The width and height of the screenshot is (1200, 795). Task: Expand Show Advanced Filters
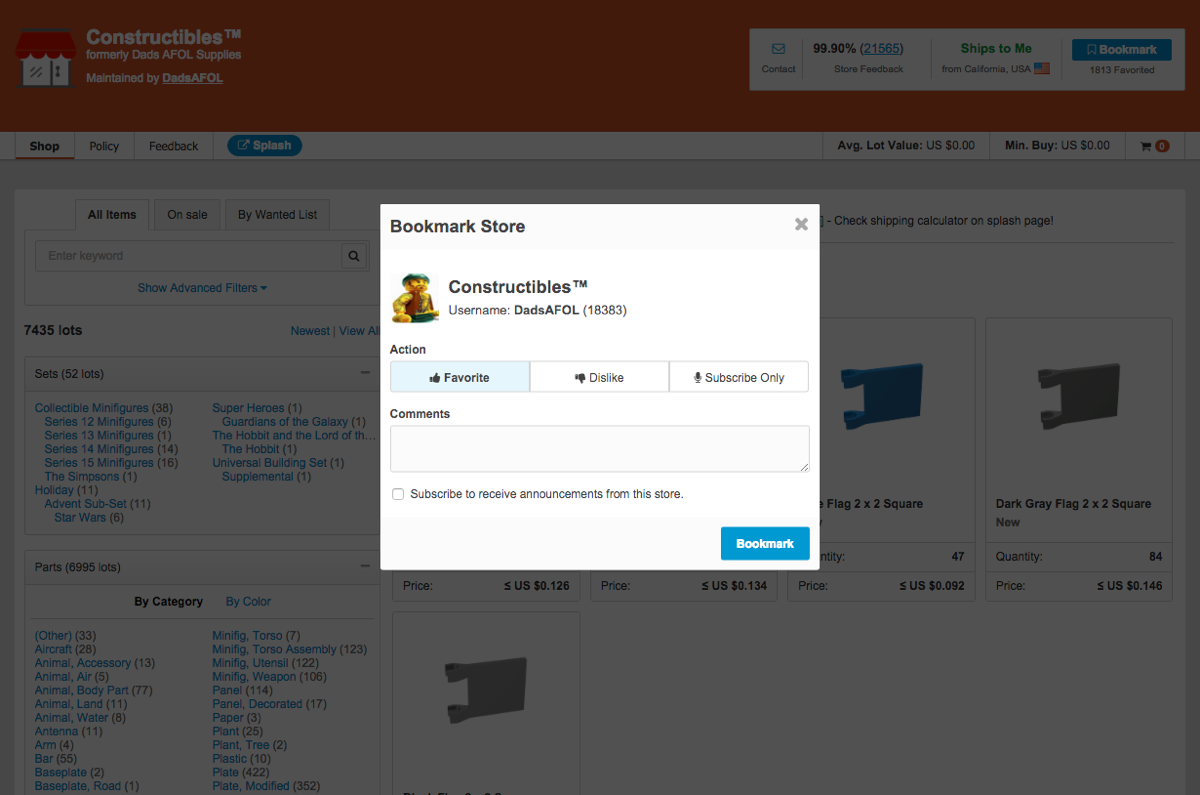(202, 288)
